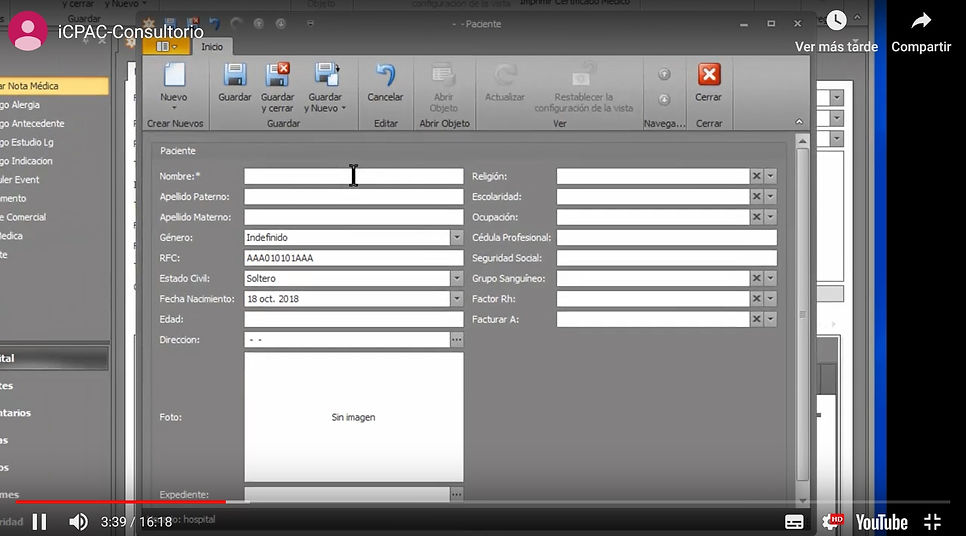Seek the red video progress bar
This screenshot has height=536, width=966.
[x=121, y=501]
